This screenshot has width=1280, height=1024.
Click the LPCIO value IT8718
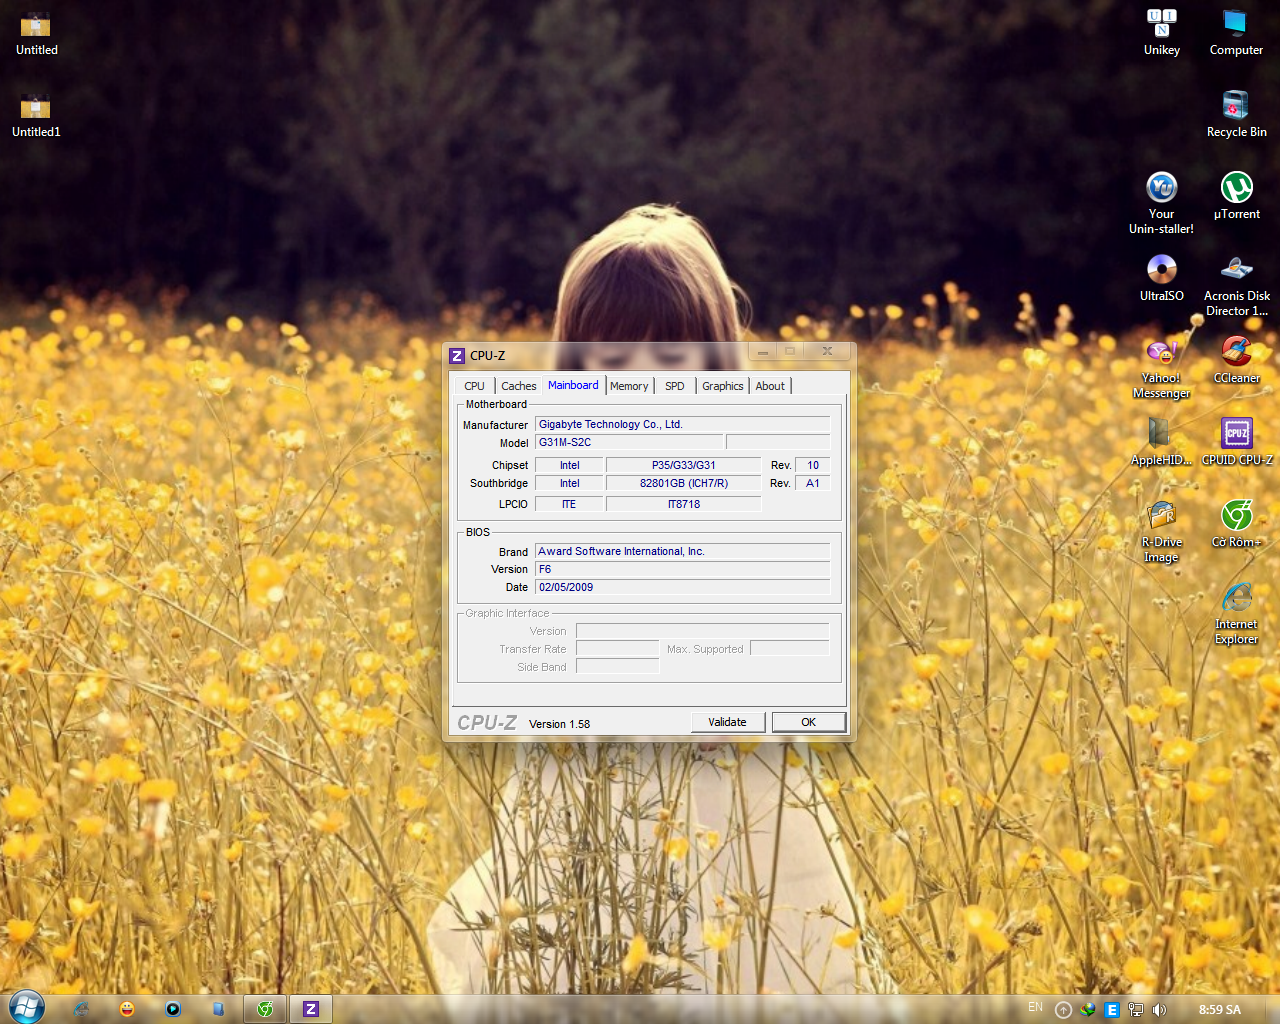pos(684,504)
